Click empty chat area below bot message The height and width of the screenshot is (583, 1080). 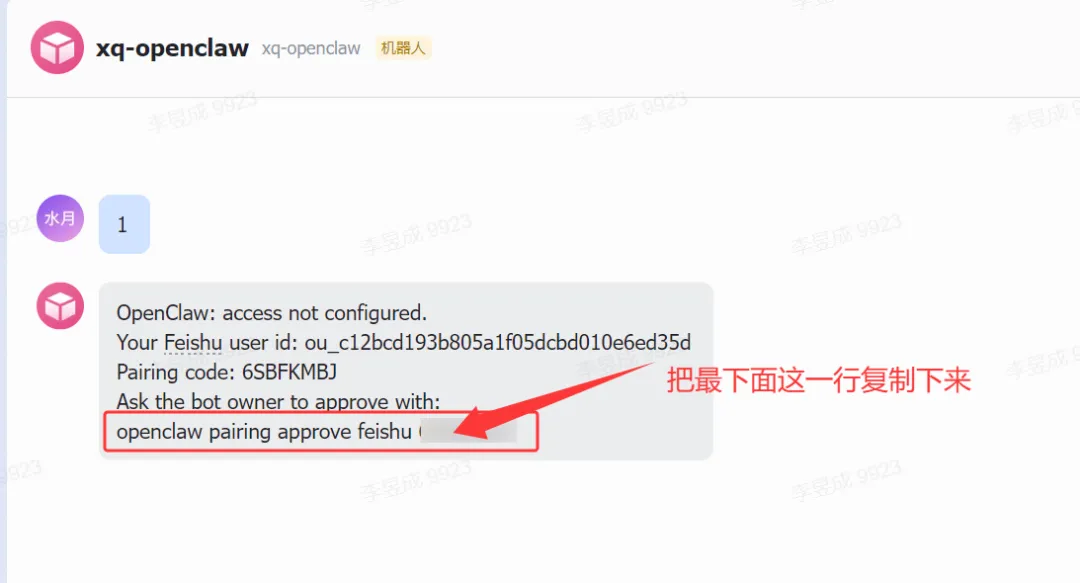(537, 524)
